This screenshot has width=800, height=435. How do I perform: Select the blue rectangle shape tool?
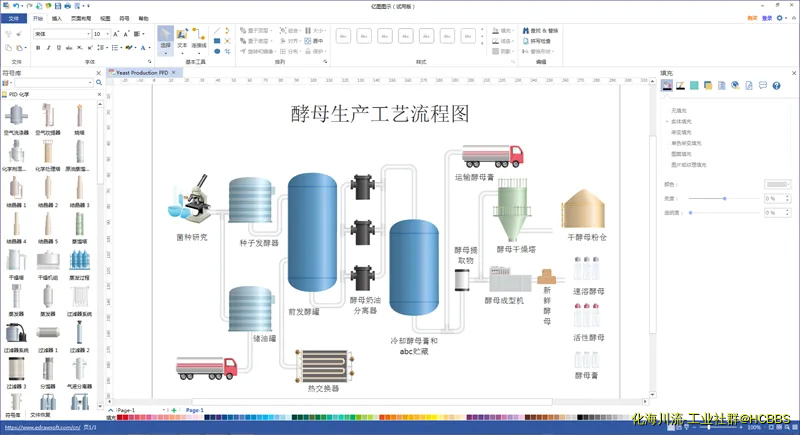click(x=217, y=41)
